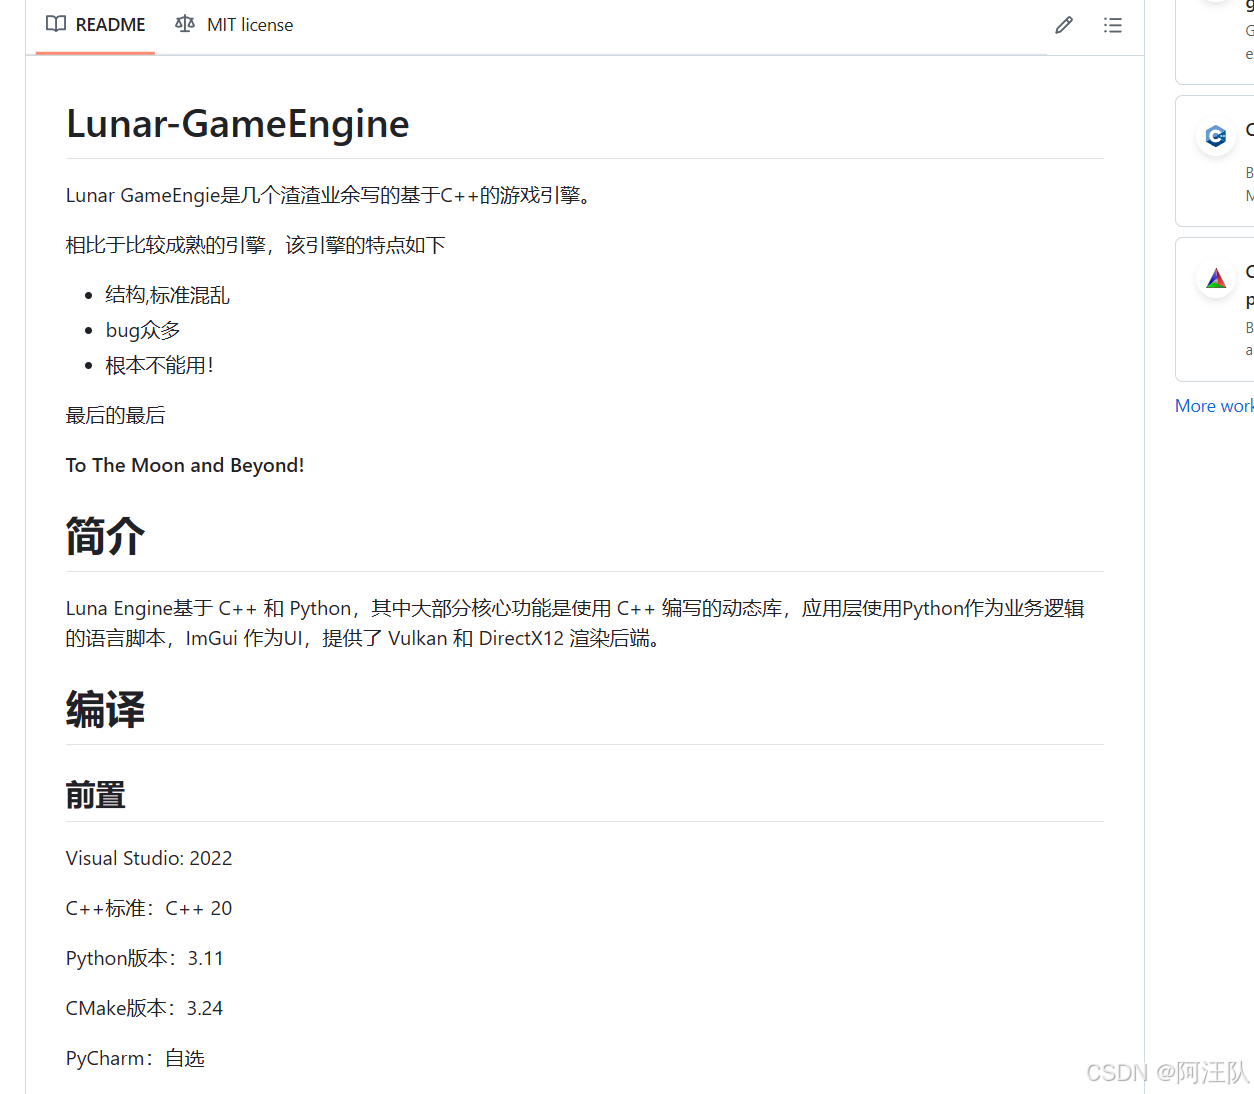Click the CMake triangle logo in the sidebar
Screen dimensions: 1254x1094
point(1215,279)
